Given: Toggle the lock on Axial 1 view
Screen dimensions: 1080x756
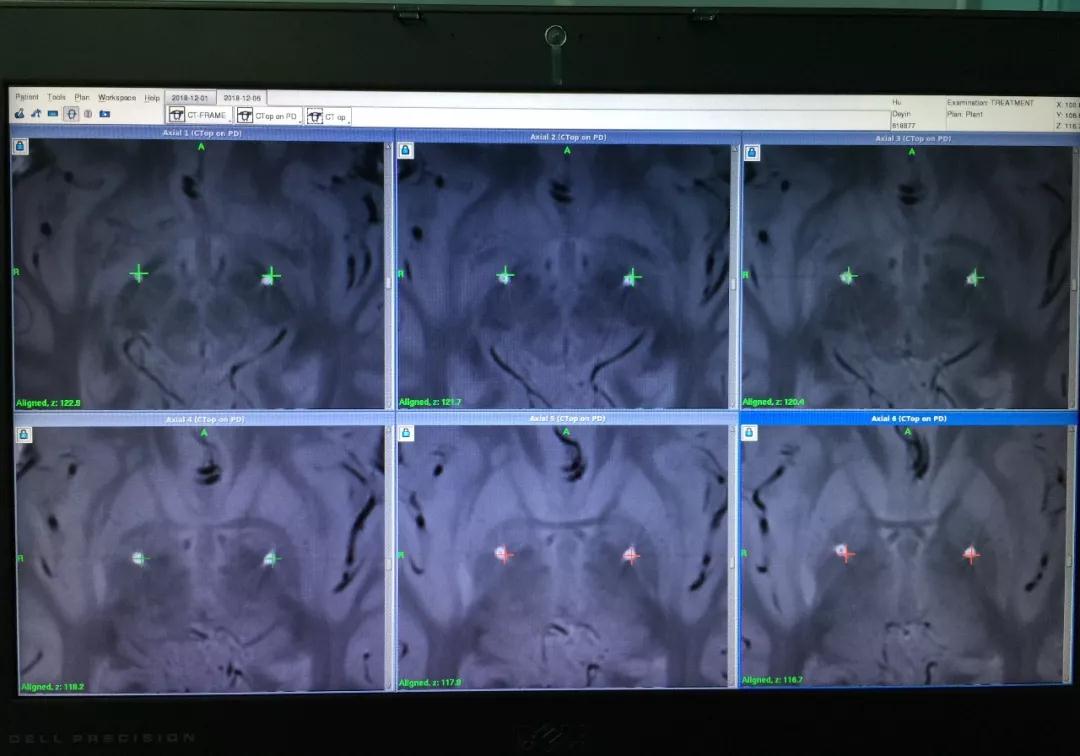Looking at the screenshot, I should click(22, 146).
